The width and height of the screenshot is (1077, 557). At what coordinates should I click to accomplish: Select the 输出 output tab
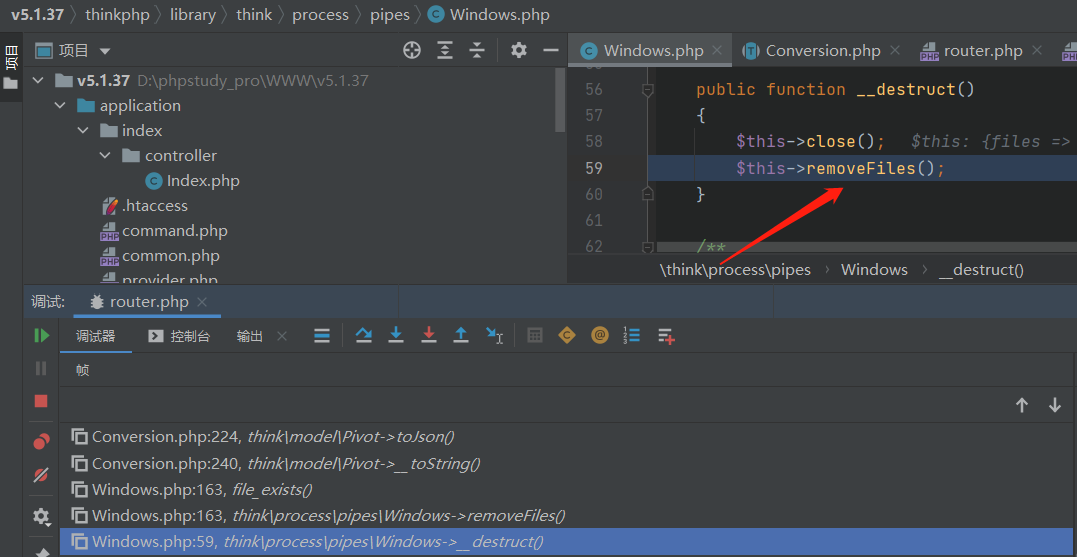[249, 336]
